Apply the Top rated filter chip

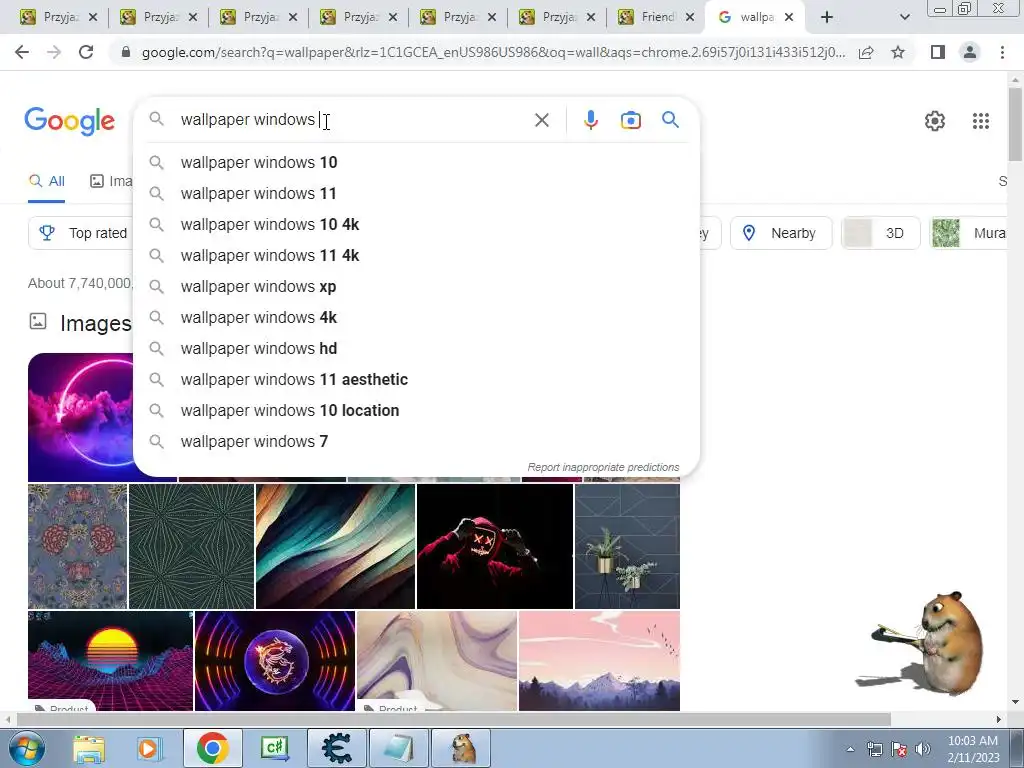(80, 233)
